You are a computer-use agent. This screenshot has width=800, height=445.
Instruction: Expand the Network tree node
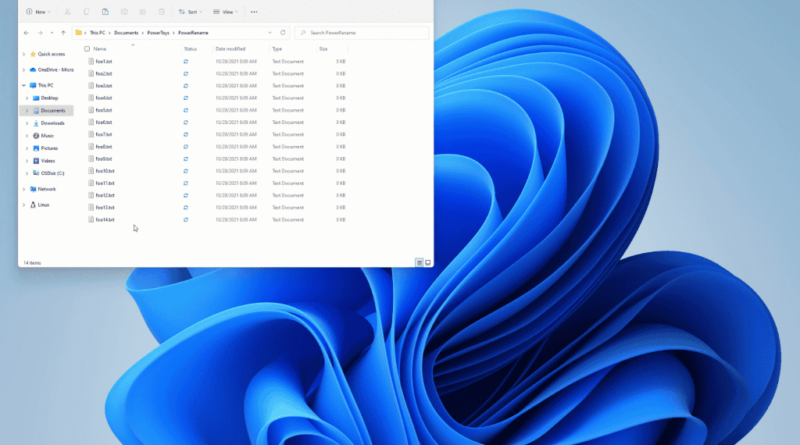pos(23,189)
